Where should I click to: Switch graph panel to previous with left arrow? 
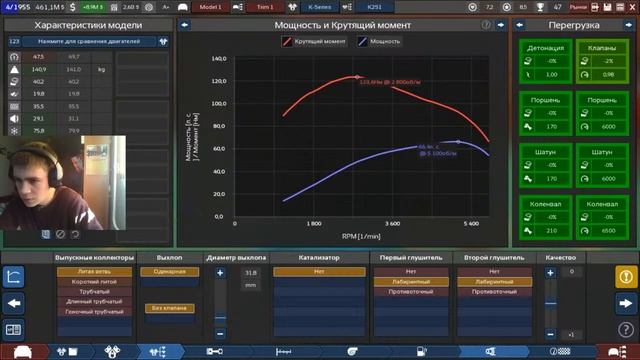coord(184,25)
